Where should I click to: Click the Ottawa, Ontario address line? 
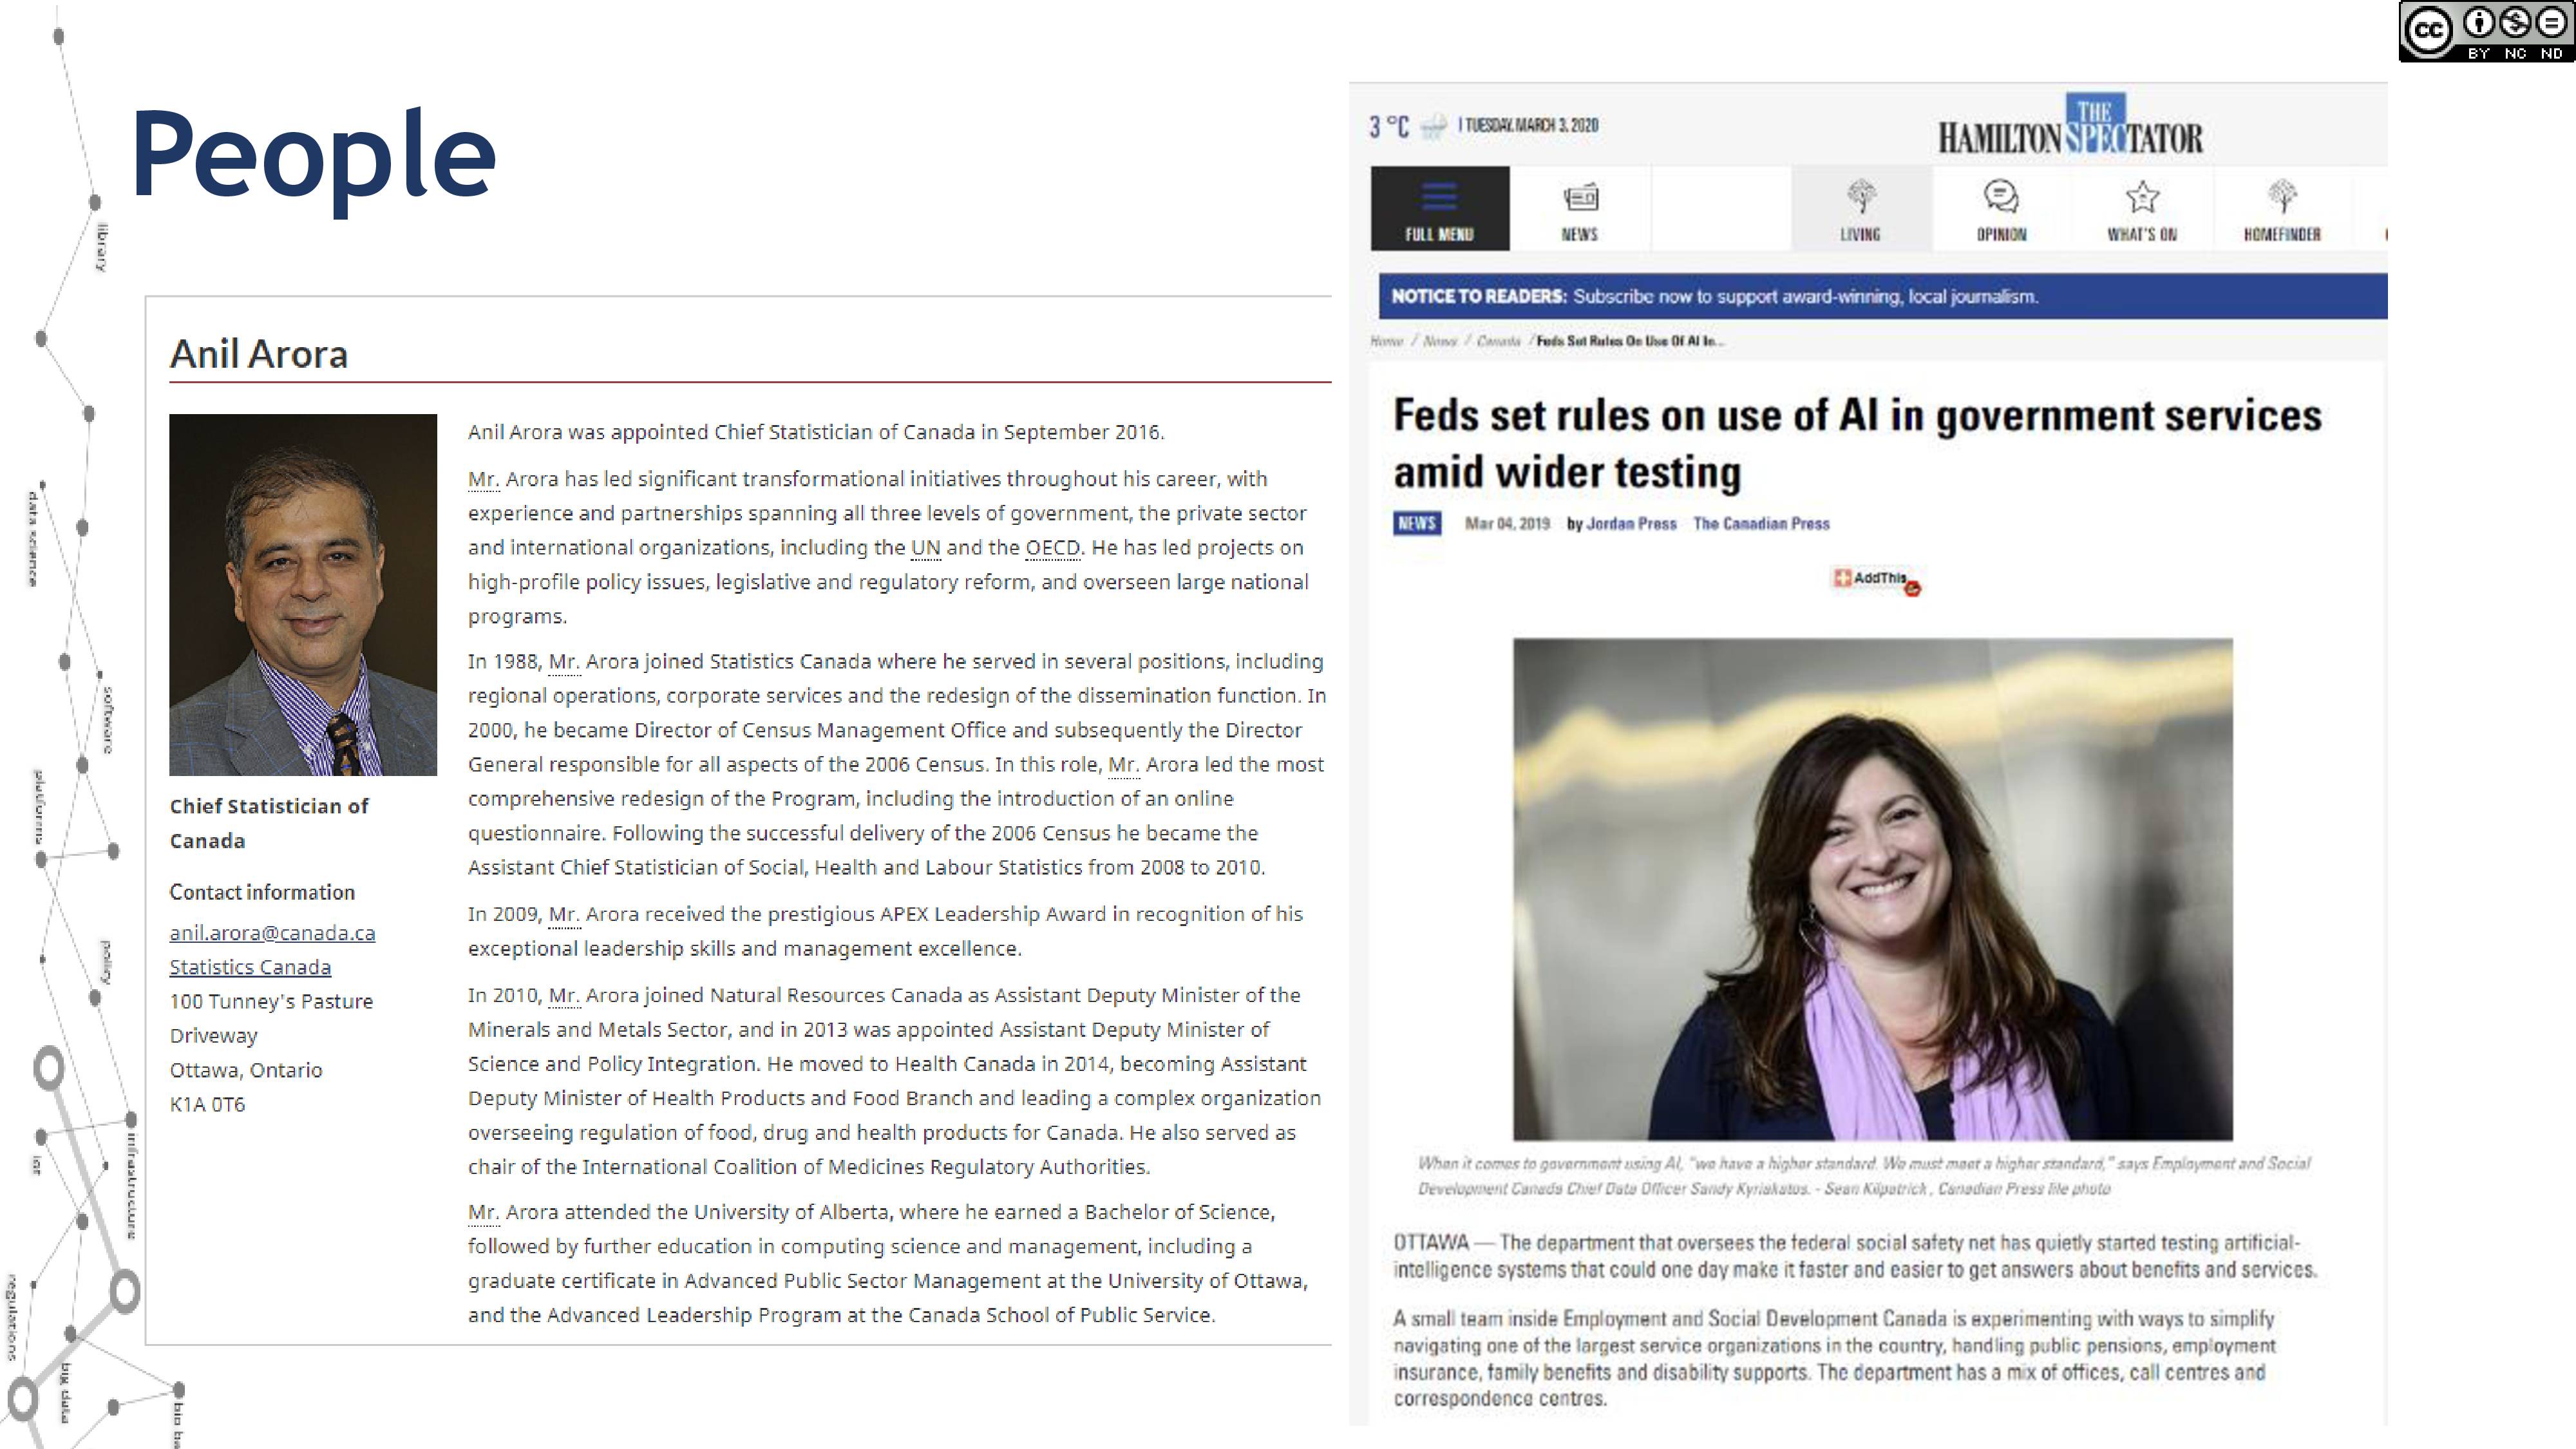(246, 1070)
